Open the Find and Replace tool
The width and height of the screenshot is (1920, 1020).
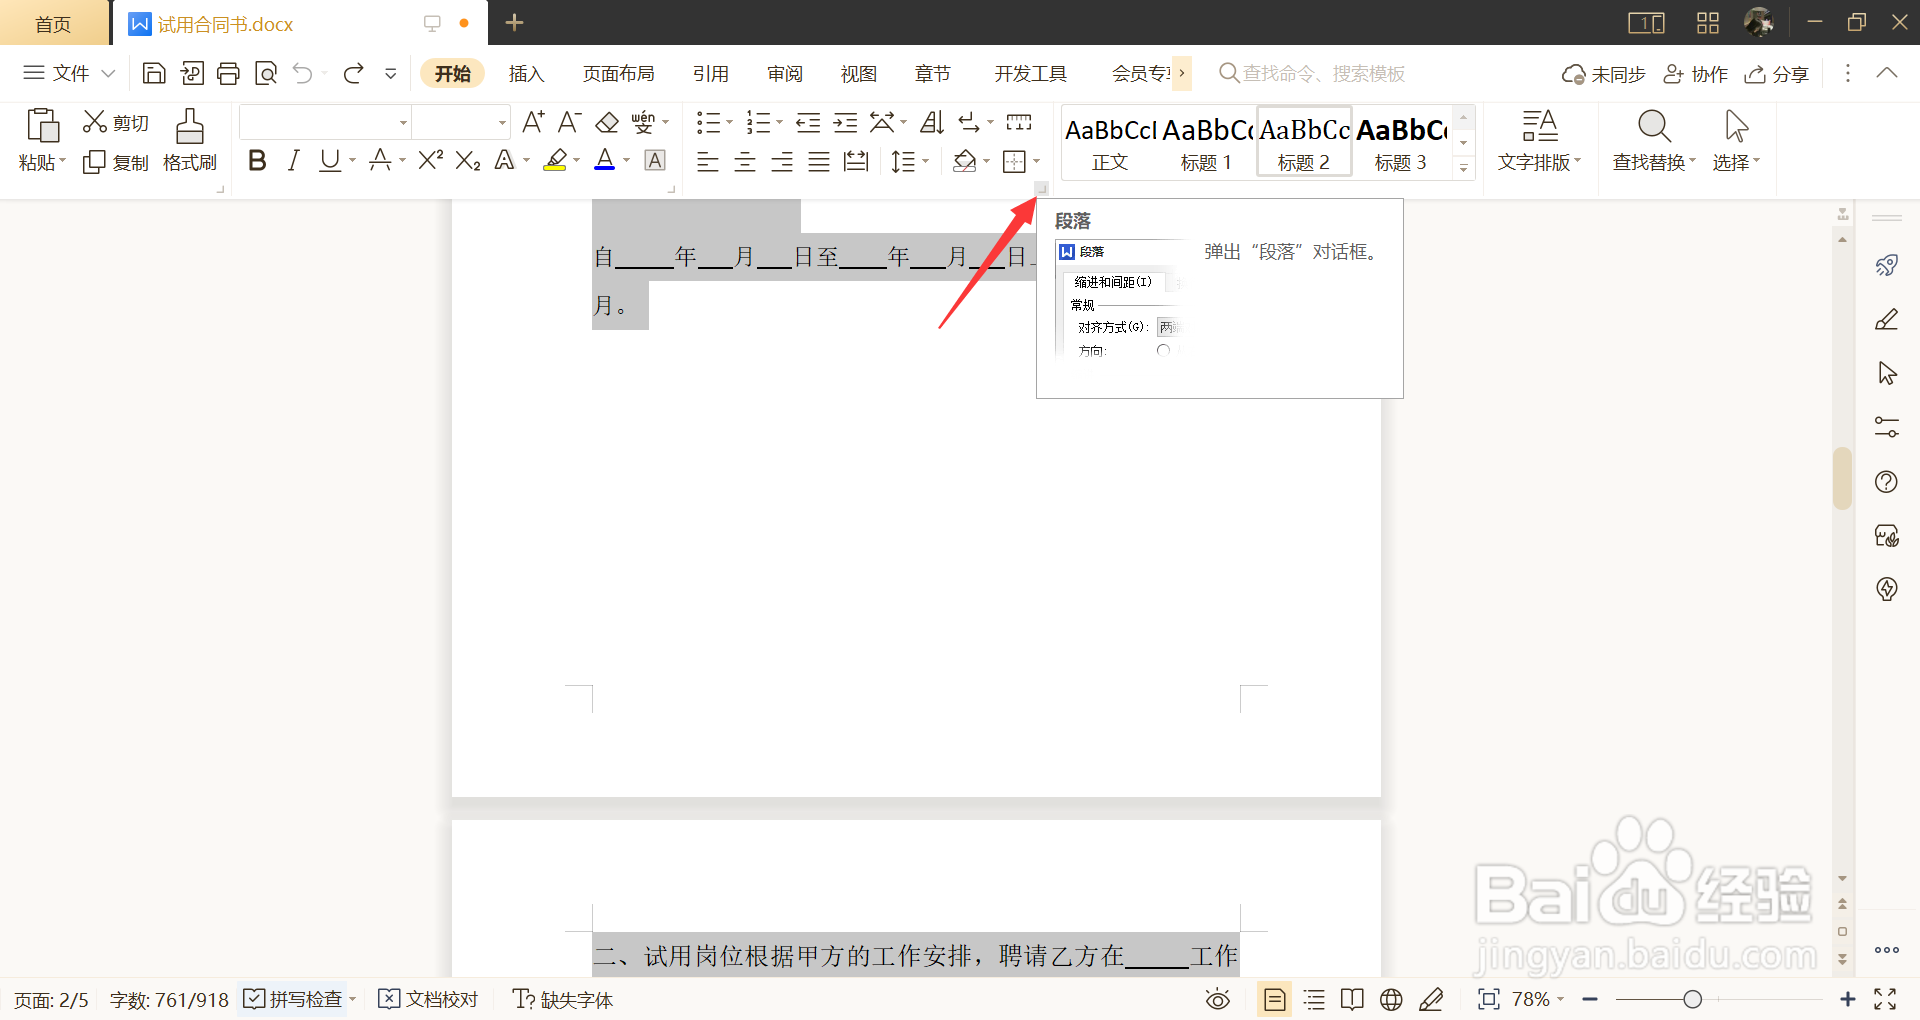click(x=1654, y=140)
